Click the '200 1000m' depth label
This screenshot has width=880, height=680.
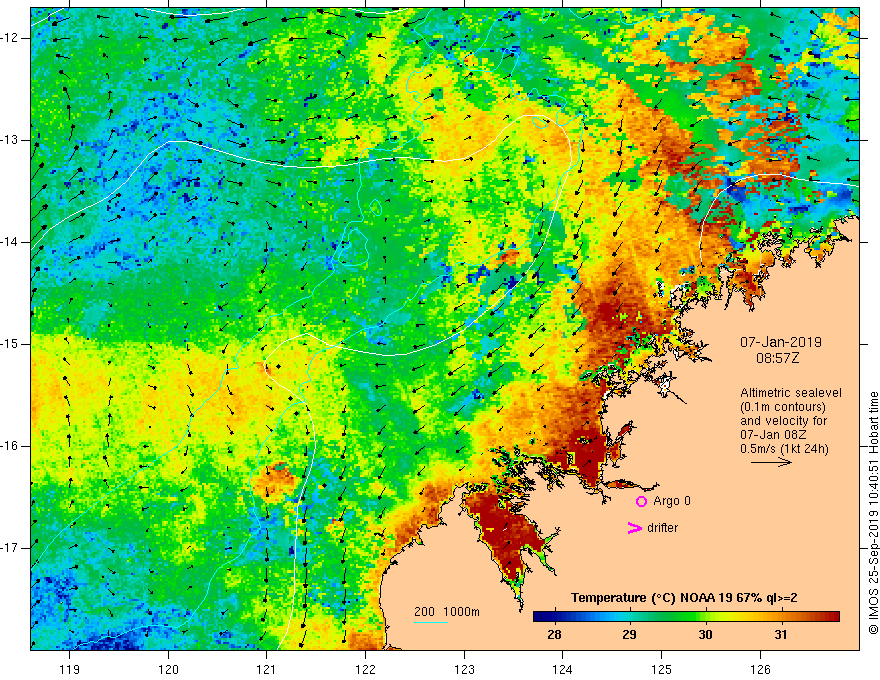(x=447, y=612)
